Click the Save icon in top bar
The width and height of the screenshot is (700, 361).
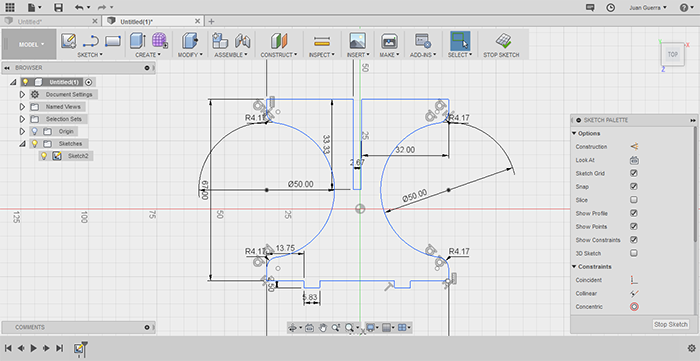[58, 8]
